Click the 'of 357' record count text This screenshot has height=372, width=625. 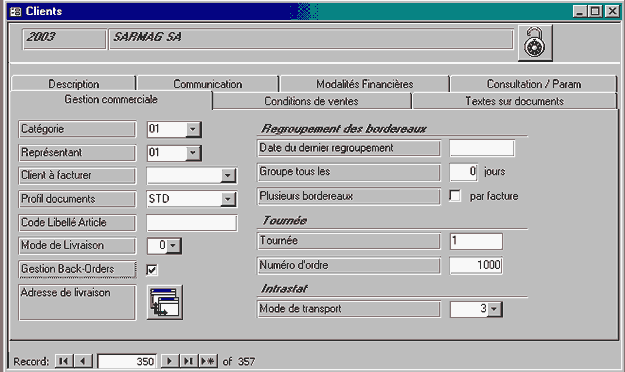(x=239, y=361)
